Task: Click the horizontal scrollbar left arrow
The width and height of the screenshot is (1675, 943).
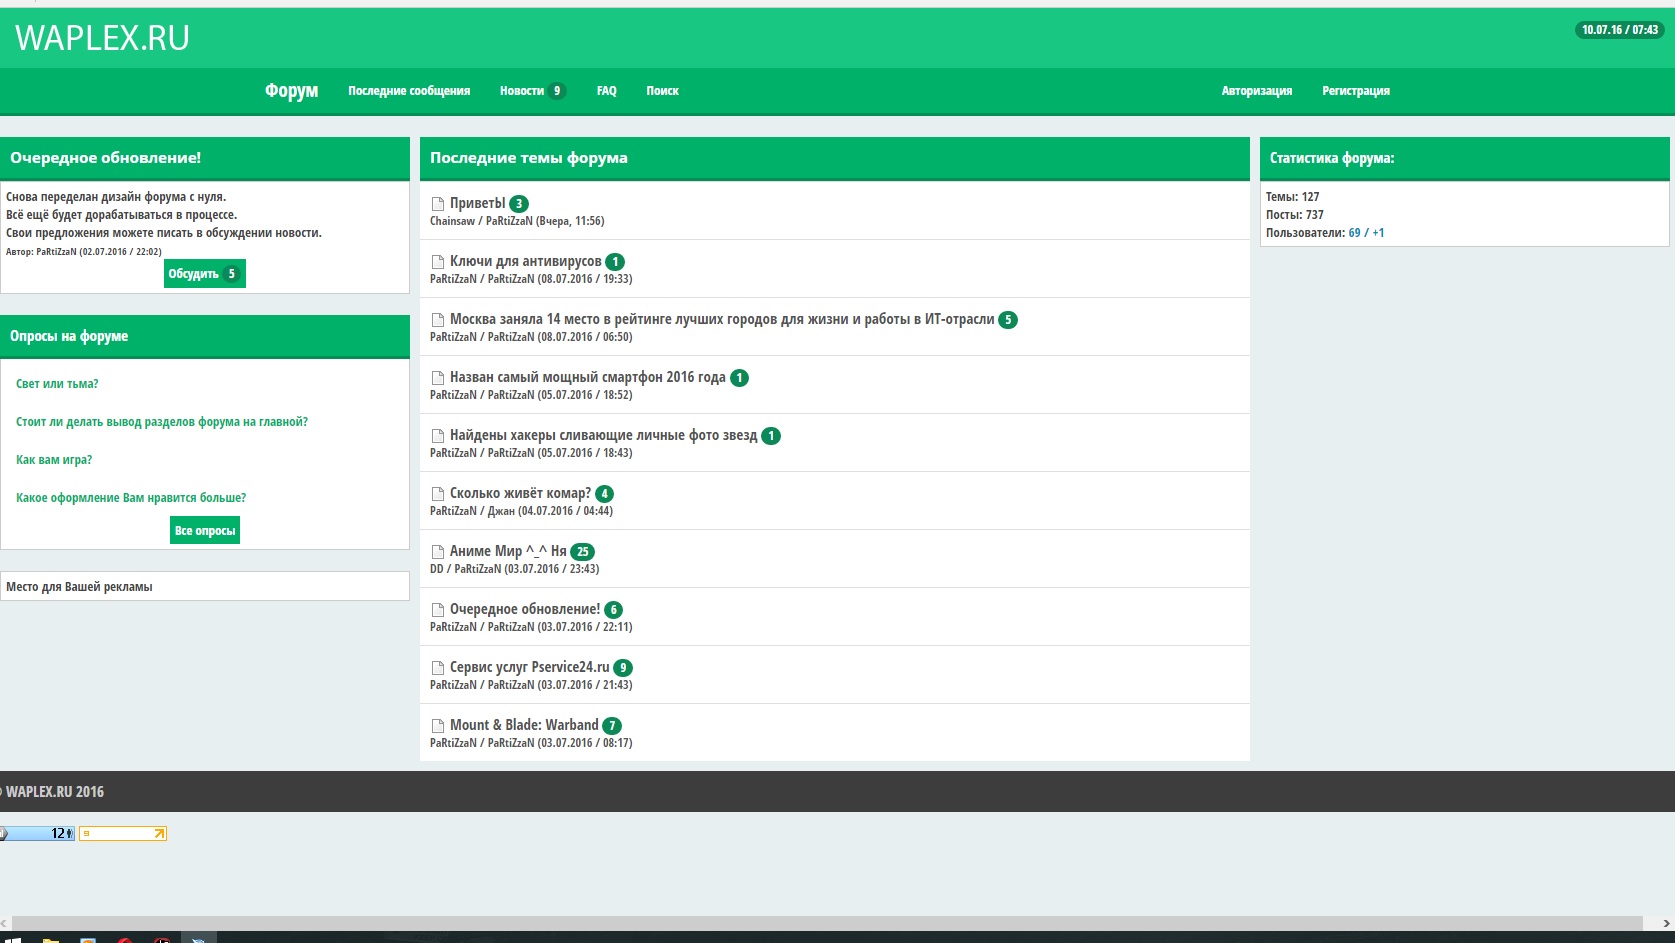Action: [5, 924]
